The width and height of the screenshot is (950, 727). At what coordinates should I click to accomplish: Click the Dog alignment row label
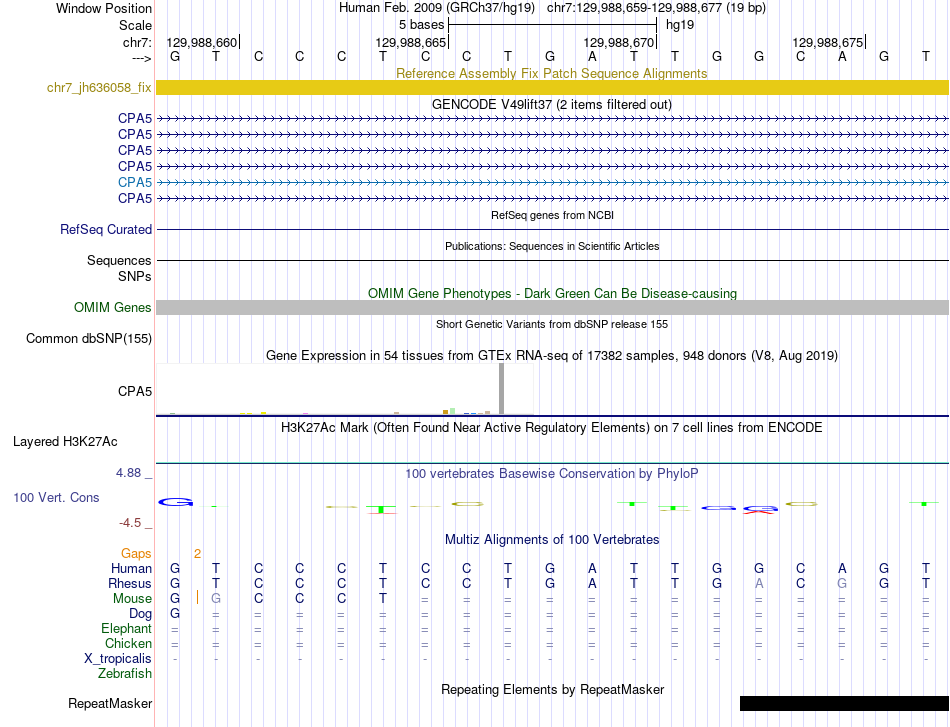point(140,614)
